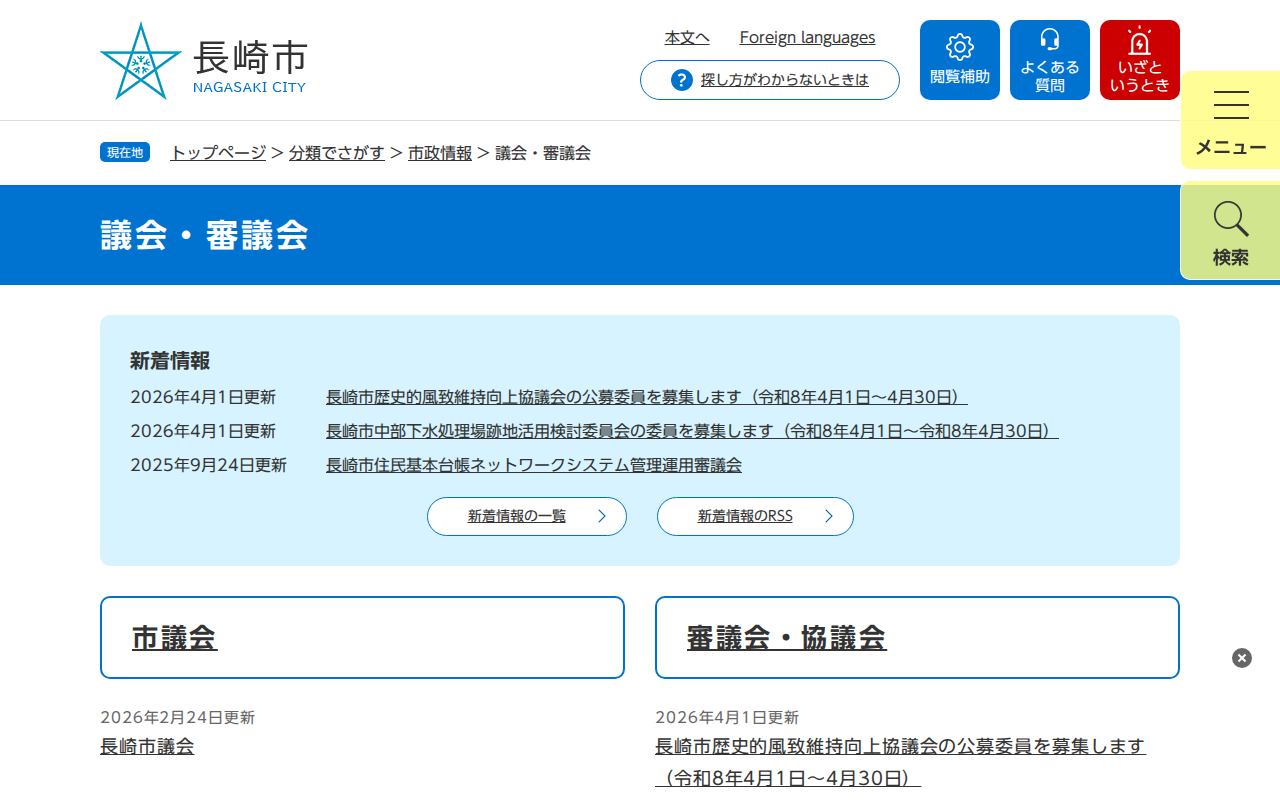This screenshot has height=800, width=1280.
Task: Click the red いざというとき emergency button
Action: [x=1139, y=60]
